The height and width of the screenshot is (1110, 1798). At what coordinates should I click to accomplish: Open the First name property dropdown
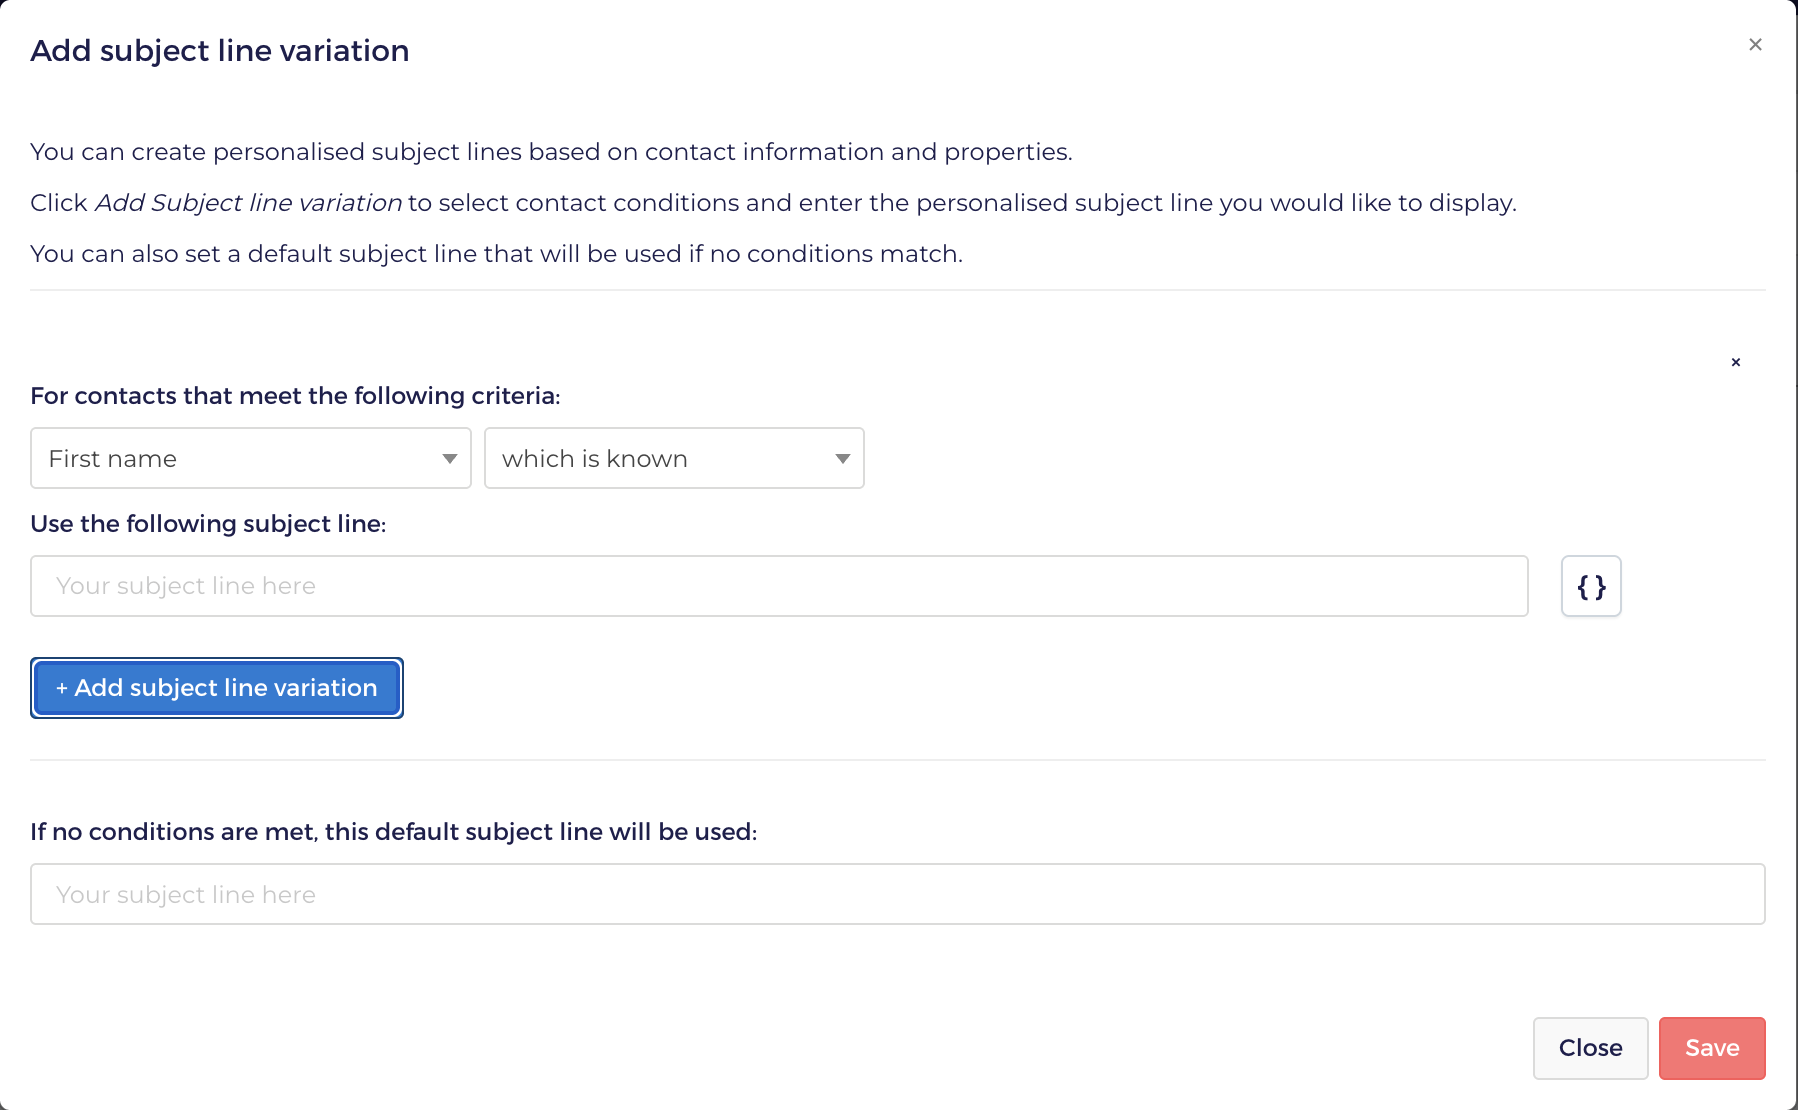pos(251,458)
